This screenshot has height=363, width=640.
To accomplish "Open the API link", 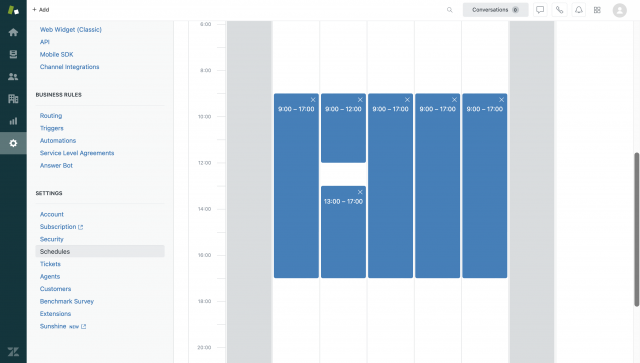I will point(44,42).
